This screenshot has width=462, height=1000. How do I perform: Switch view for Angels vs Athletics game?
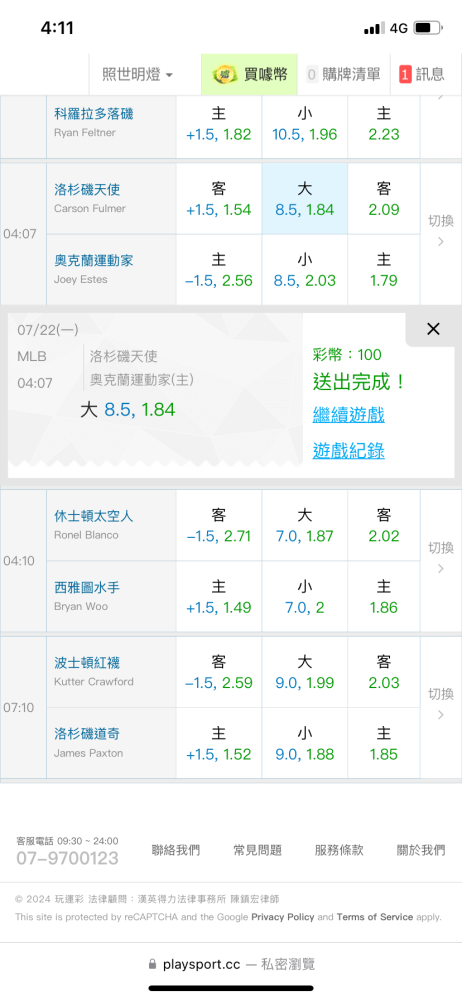[440, 231]
